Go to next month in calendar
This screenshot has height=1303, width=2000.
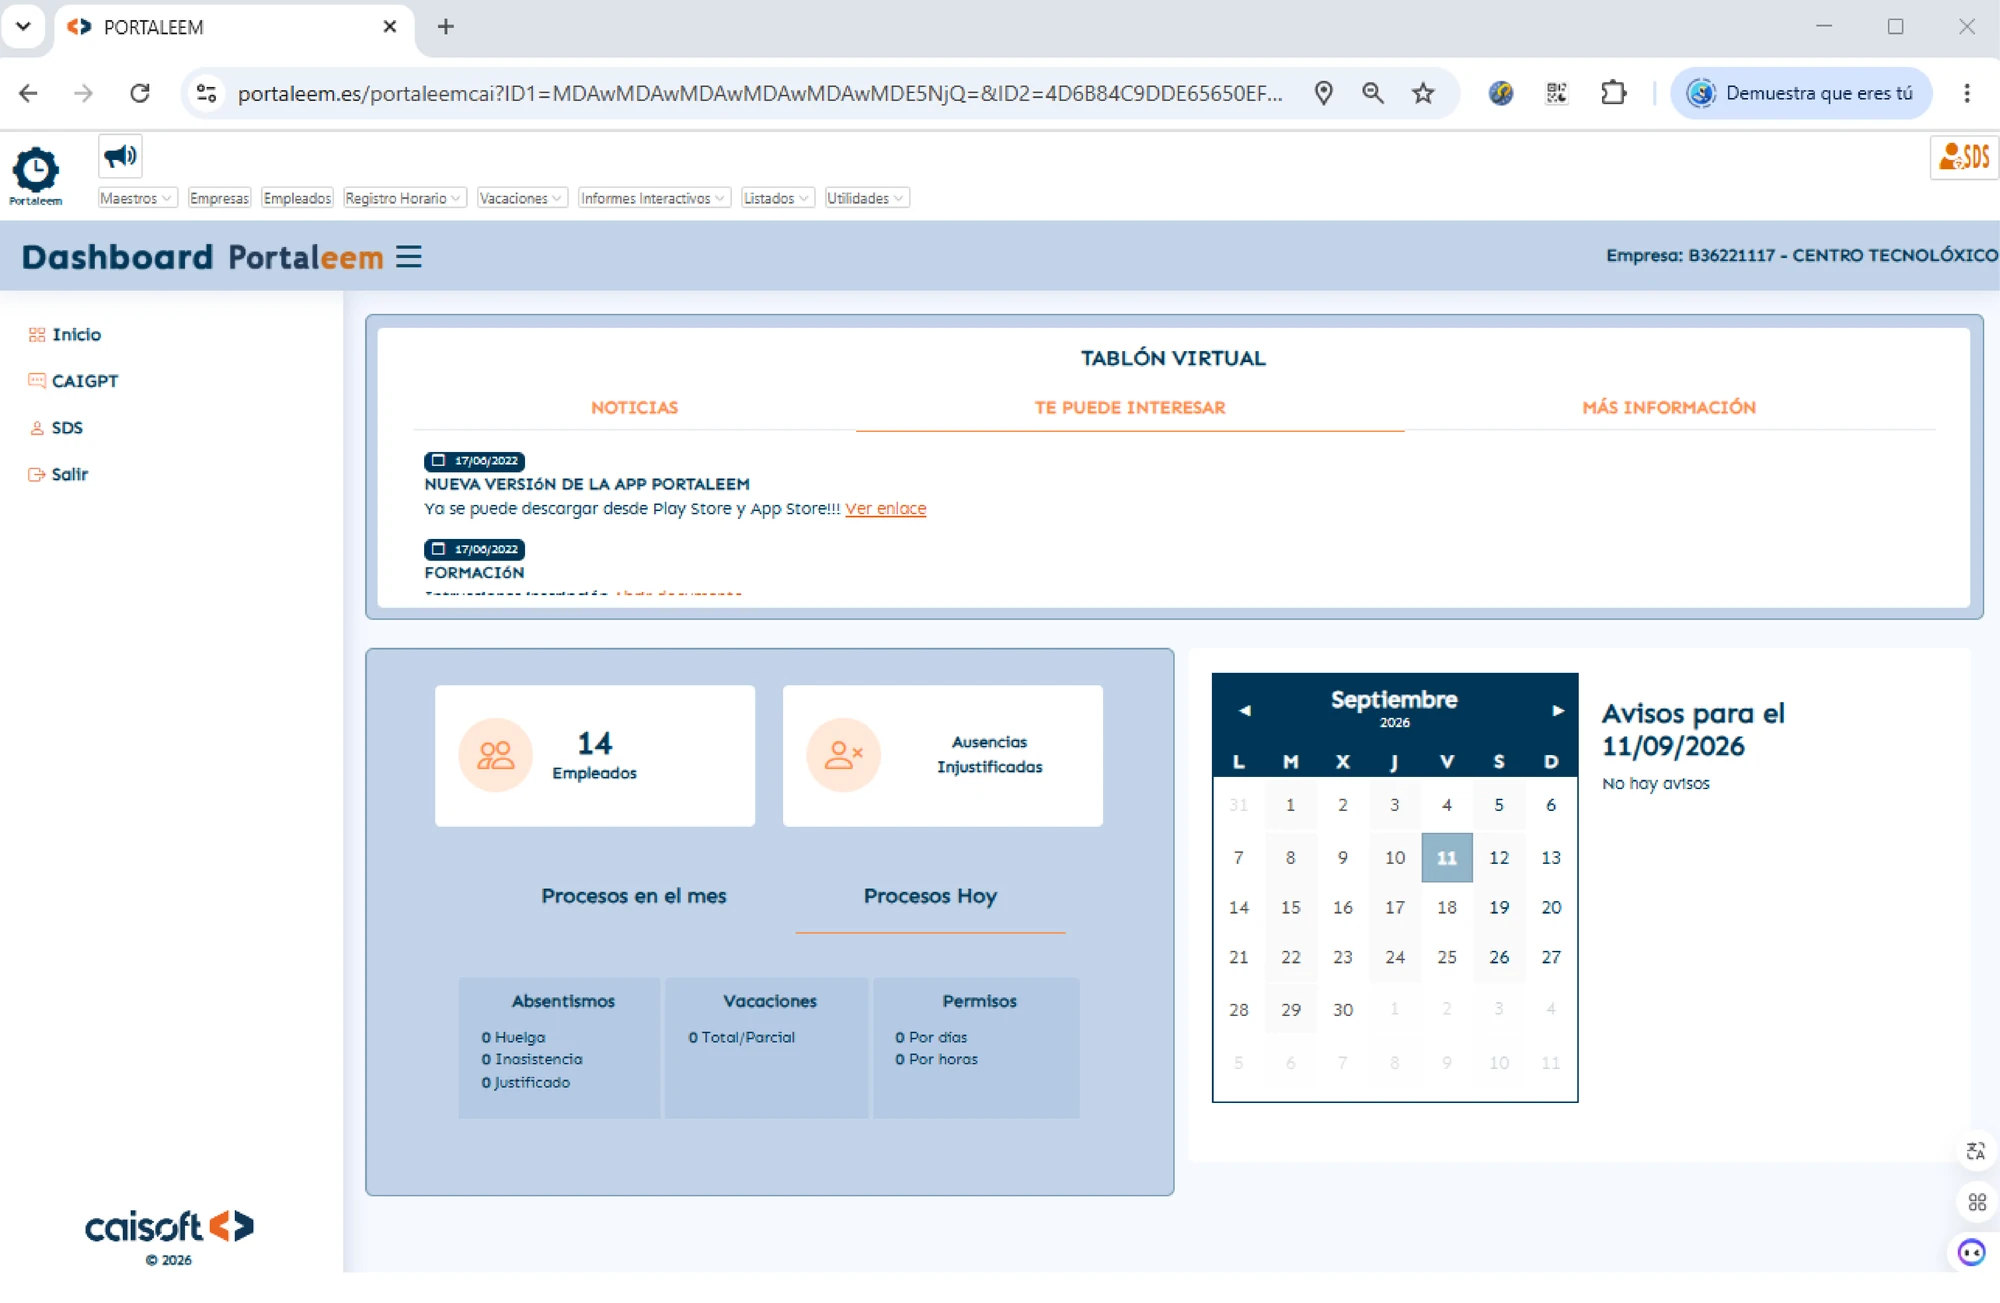tap(1557, 710)
